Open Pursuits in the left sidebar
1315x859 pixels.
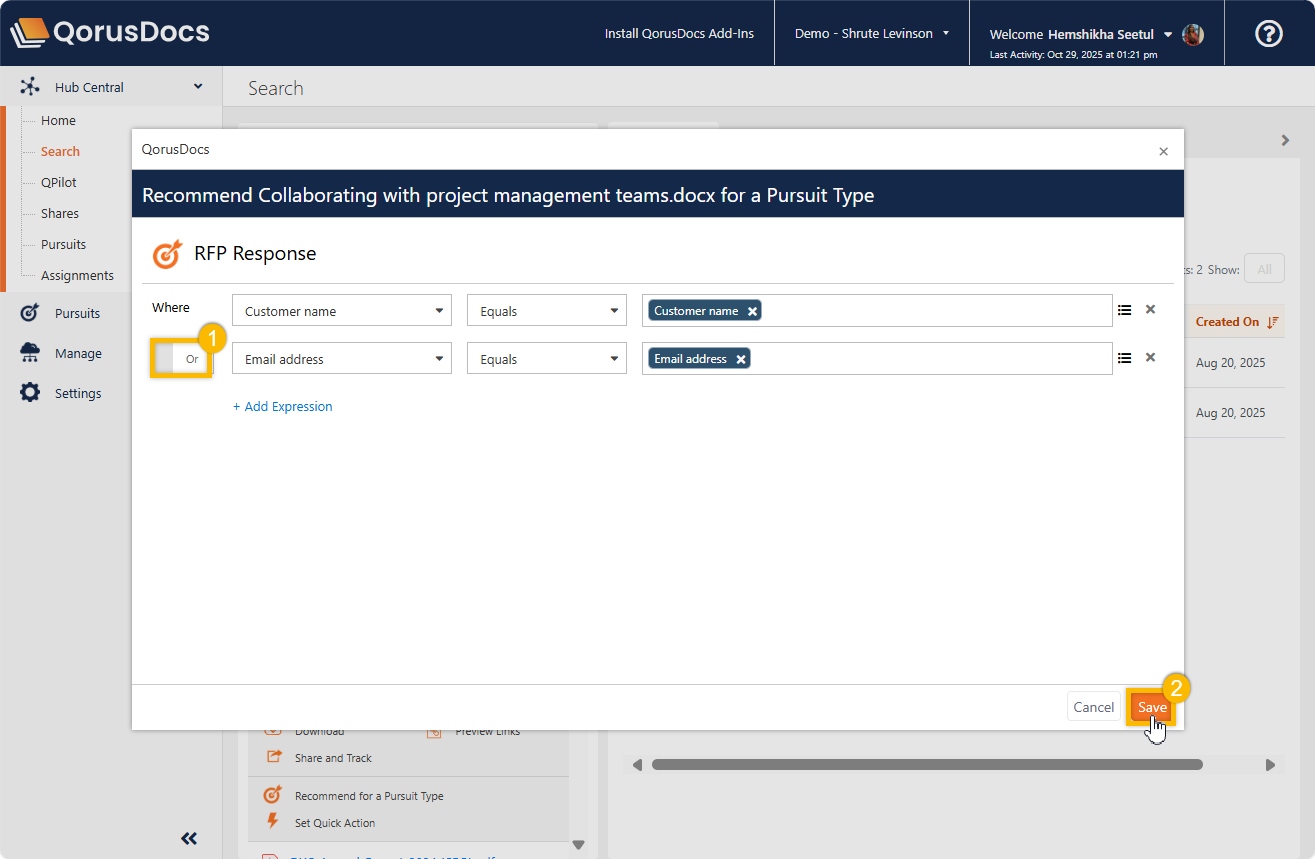coord(77,313)
